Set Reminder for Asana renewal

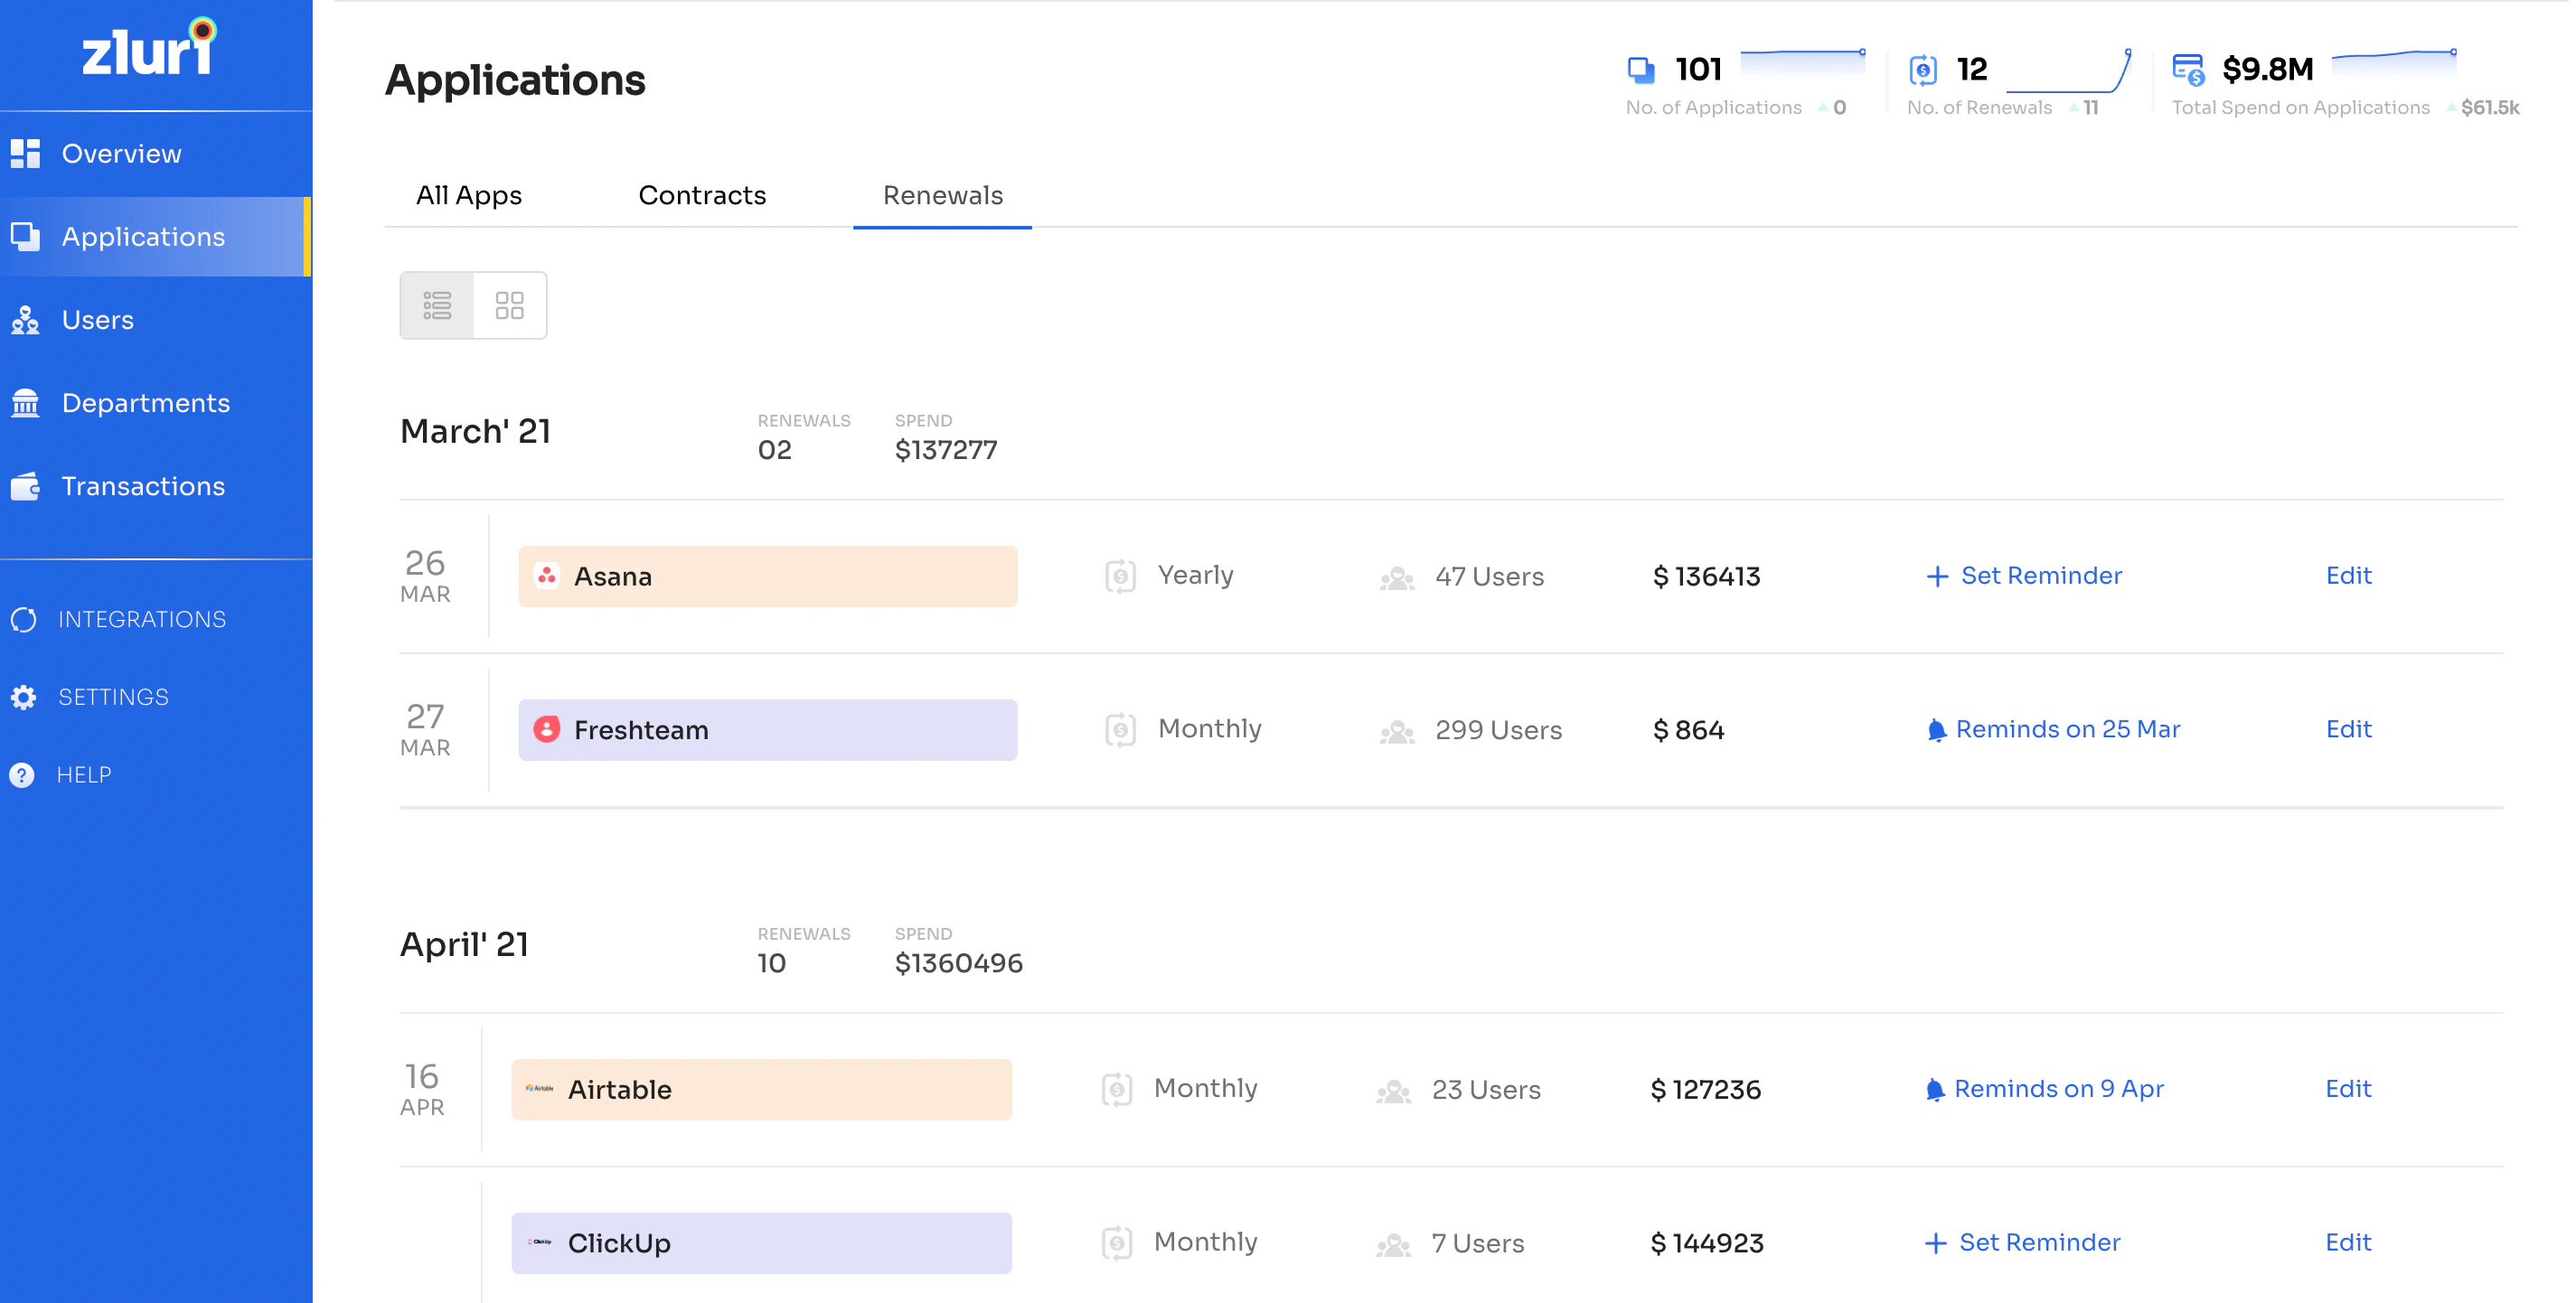click(2023, 575)
